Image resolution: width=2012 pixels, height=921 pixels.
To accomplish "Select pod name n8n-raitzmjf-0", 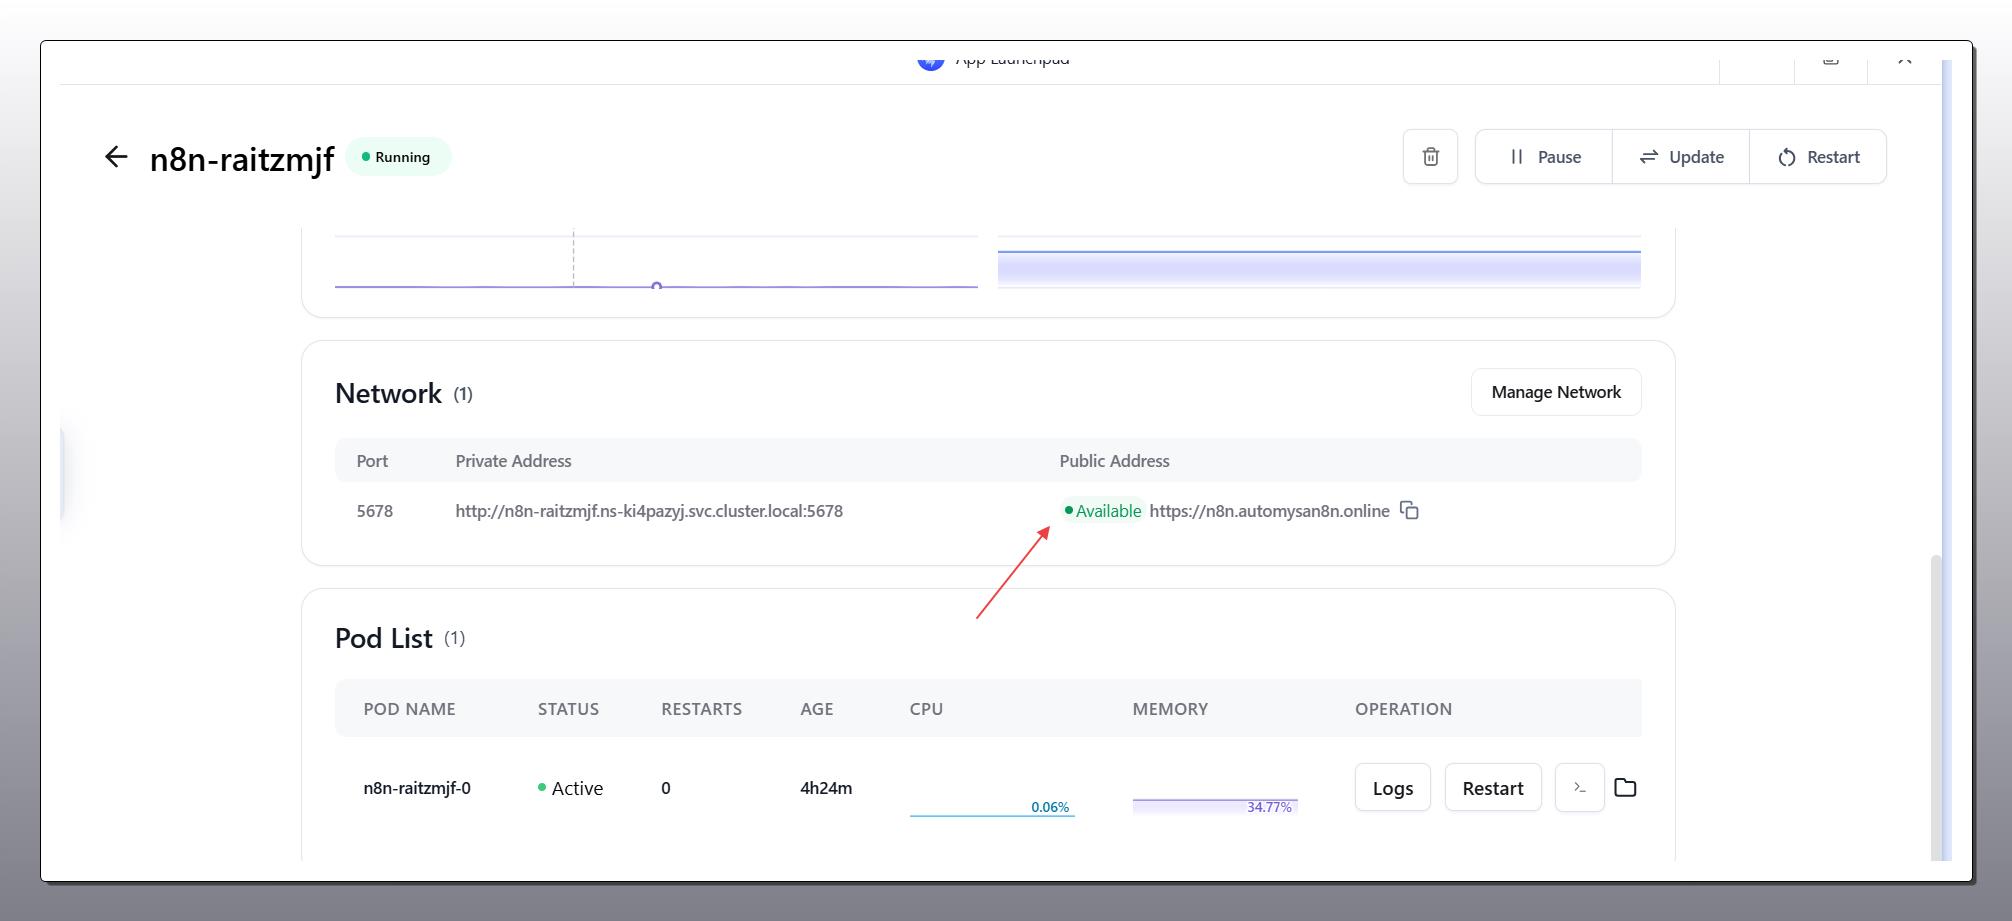I will click(x=417, y=788).
